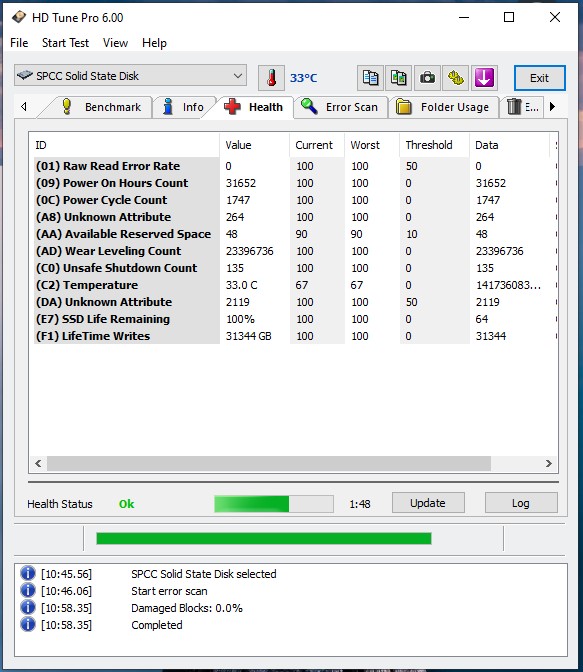Click the Threshold column header
The width and height of the screenshot is (583, 672).
click(x=434, y=145)
